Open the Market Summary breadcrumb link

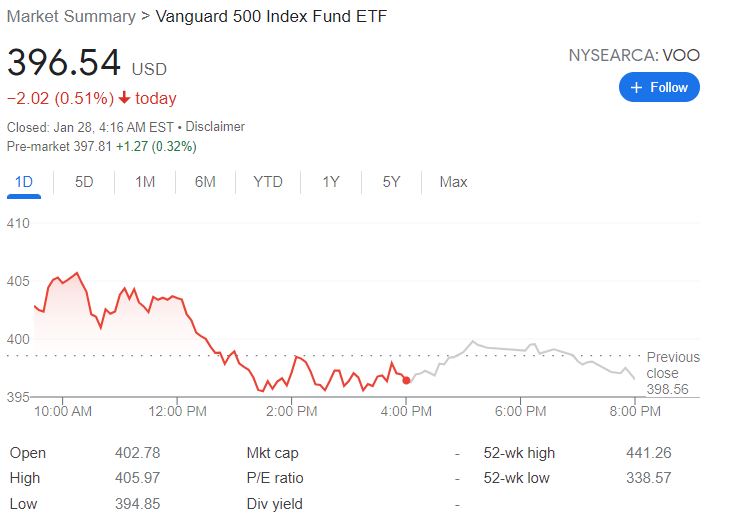pyautogui.click(x=71, y=16)
